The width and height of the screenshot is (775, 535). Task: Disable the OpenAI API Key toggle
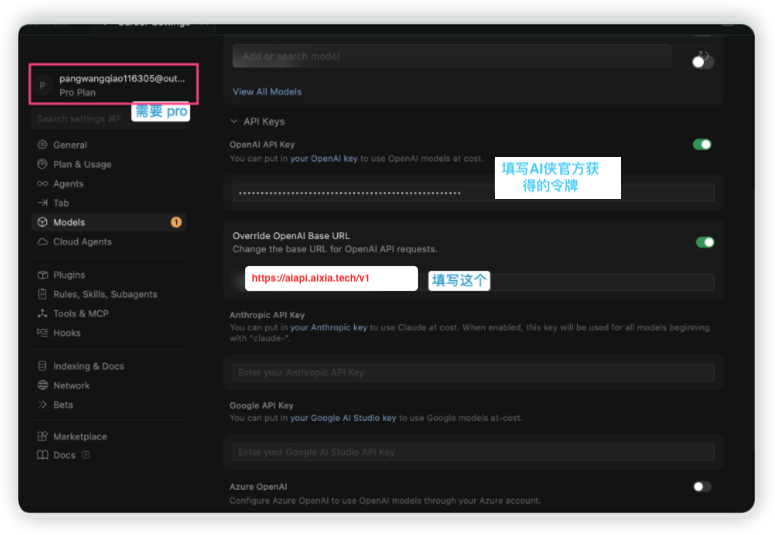pyautogui.click(x=703, y=144)
